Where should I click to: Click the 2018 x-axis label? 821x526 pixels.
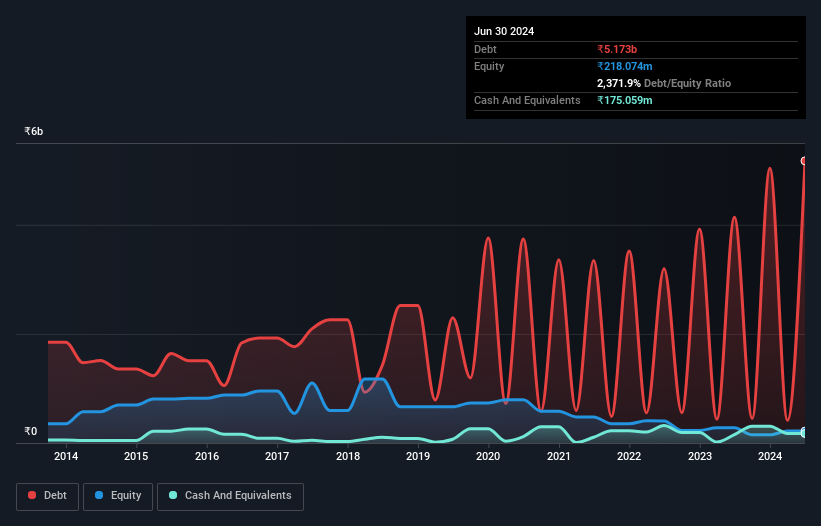tap(348, 456)
